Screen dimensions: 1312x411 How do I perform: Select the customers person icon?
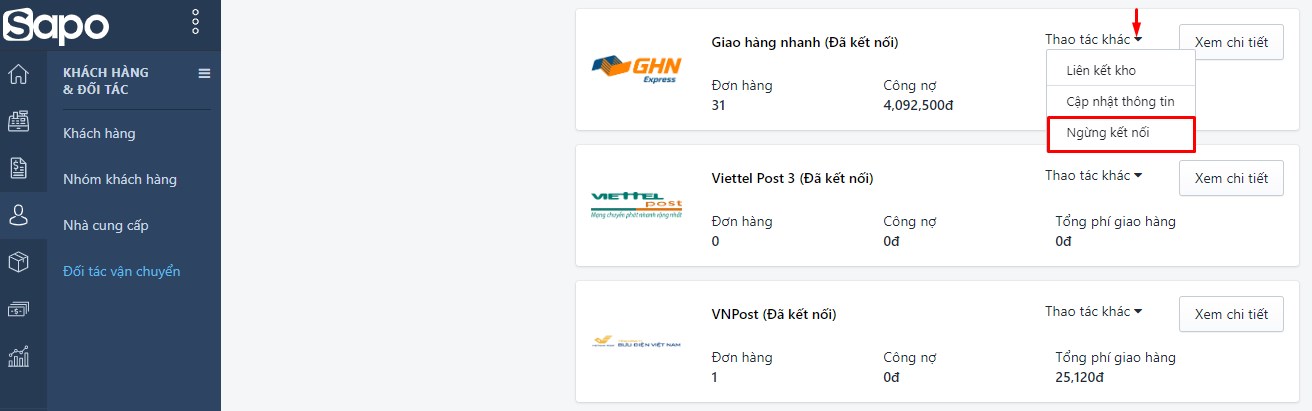point(18,214)
